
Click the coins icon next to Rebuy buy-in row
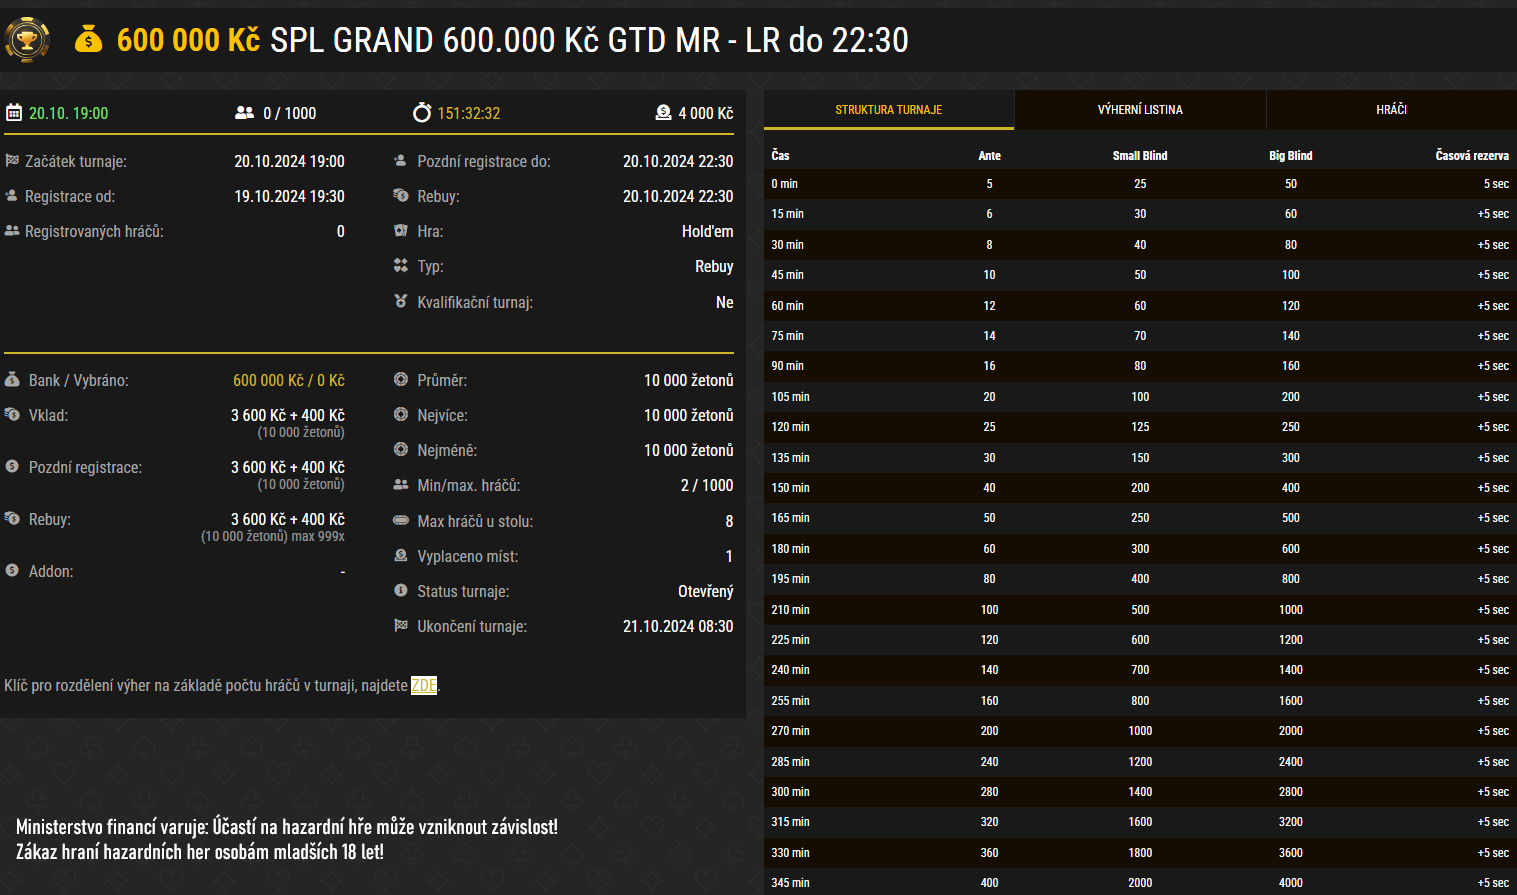pyautogui.click(x=12, y=518)
